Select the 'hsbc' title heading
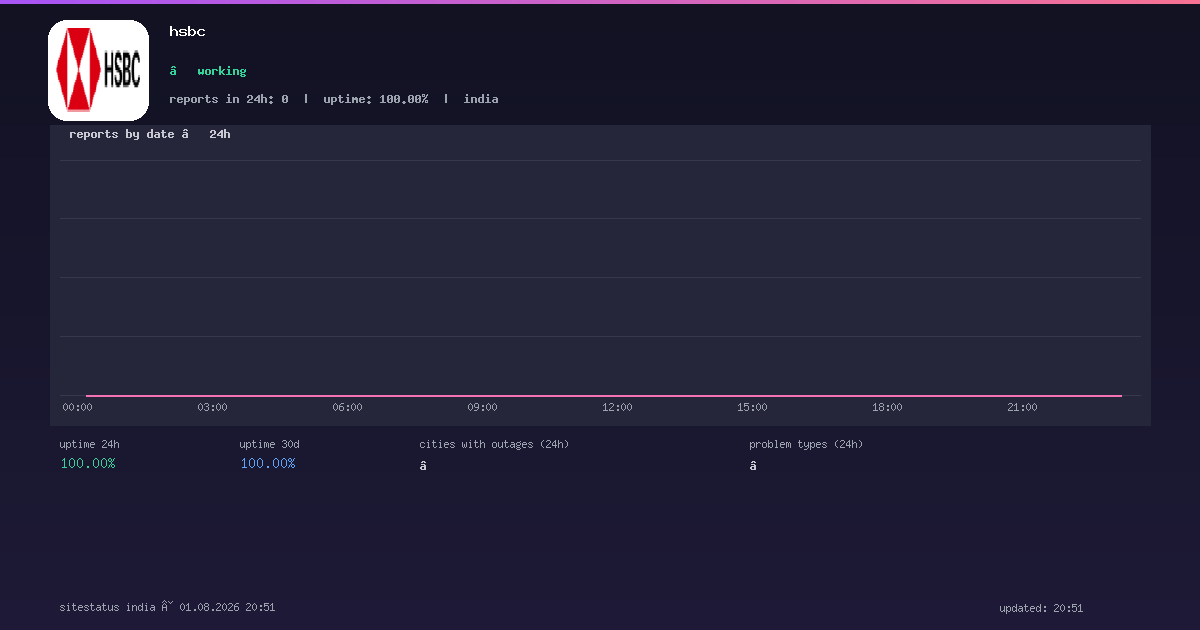This screenshot has height=630, width=1200. 187,32
